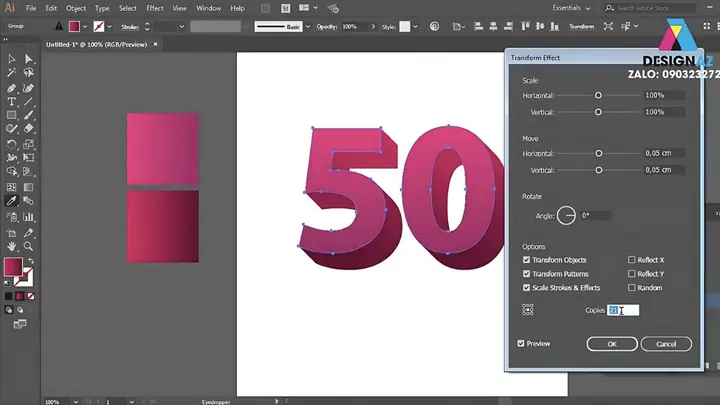
Task: Open the Object menu
Action: (76, 8)
